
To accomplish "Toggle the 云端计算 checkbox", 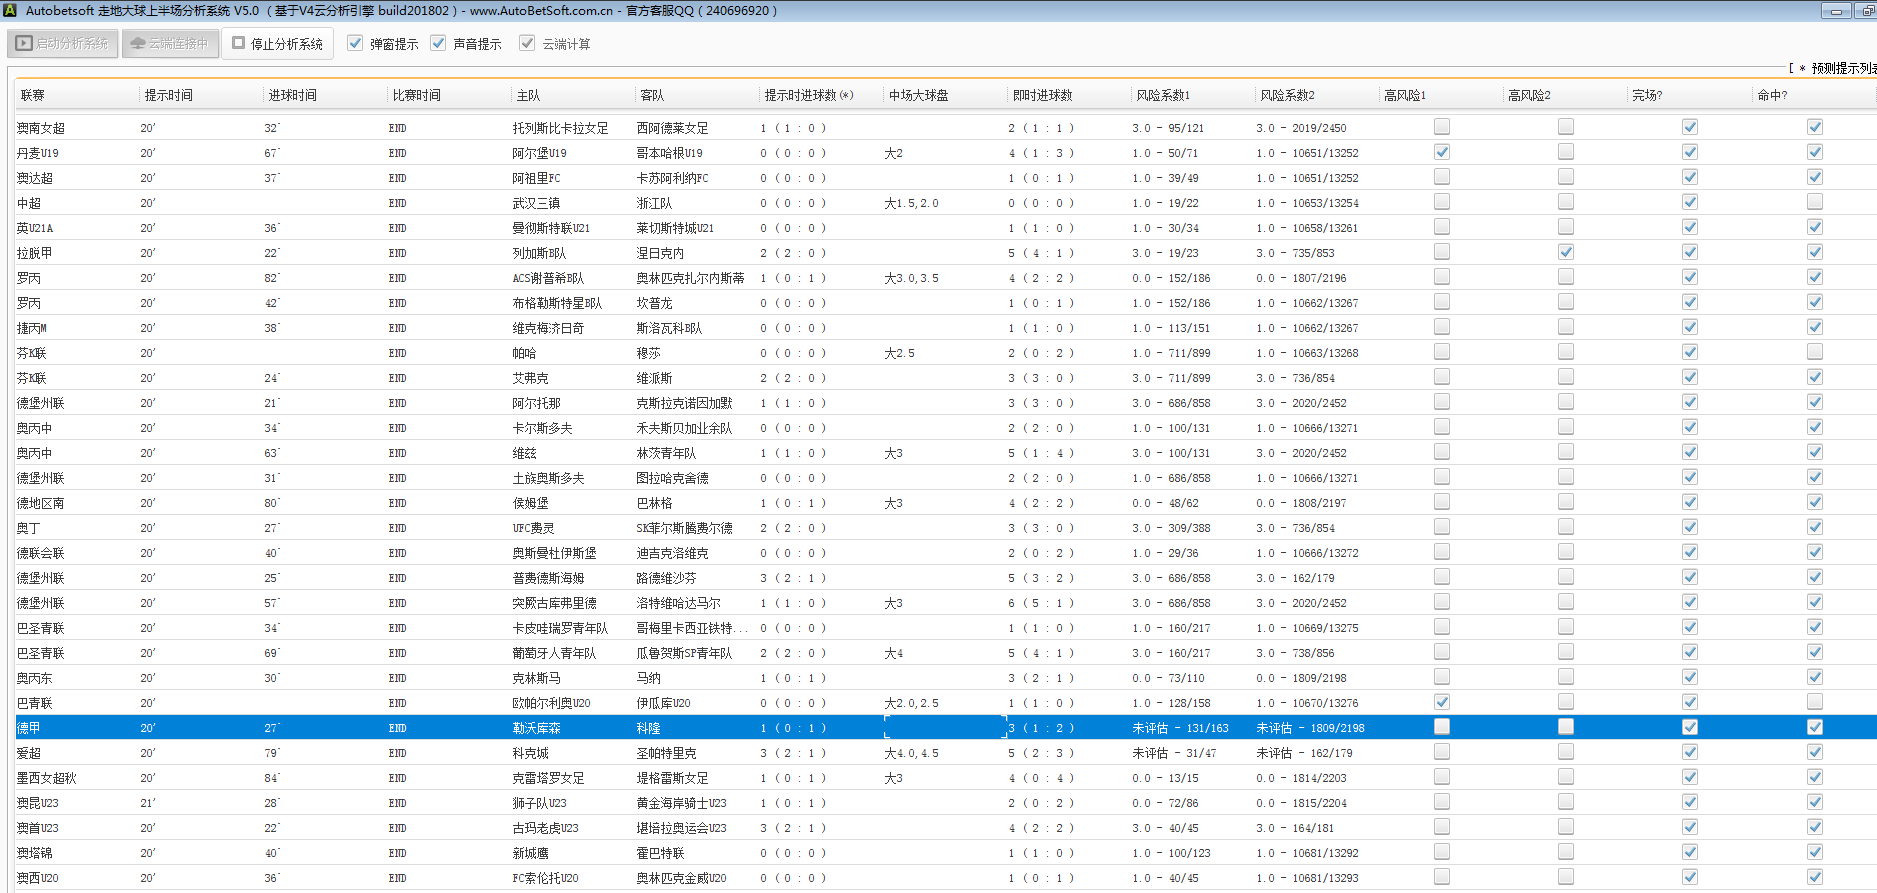I will click(x=527, y=43).
